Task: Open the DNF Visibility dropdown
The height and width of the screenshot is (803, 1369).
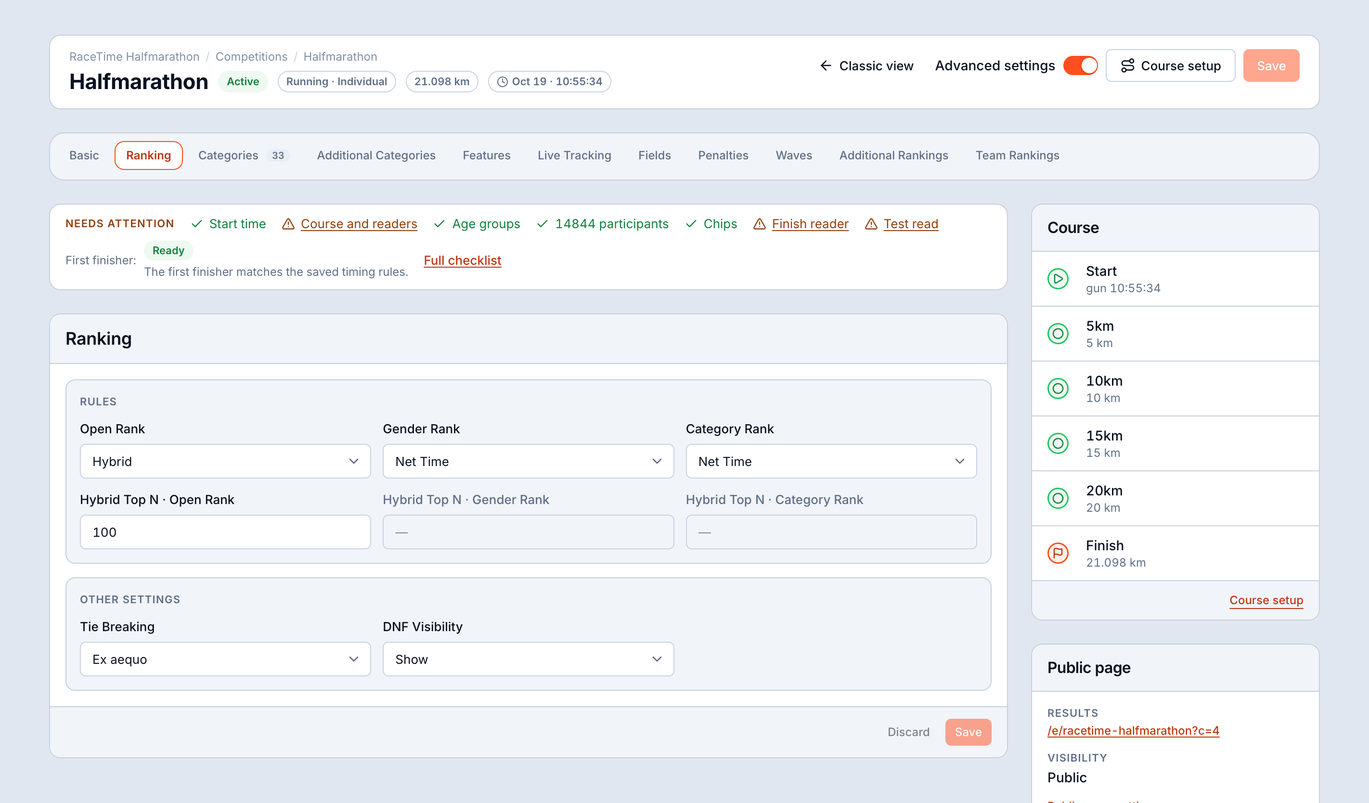Action: coord(528,659)
